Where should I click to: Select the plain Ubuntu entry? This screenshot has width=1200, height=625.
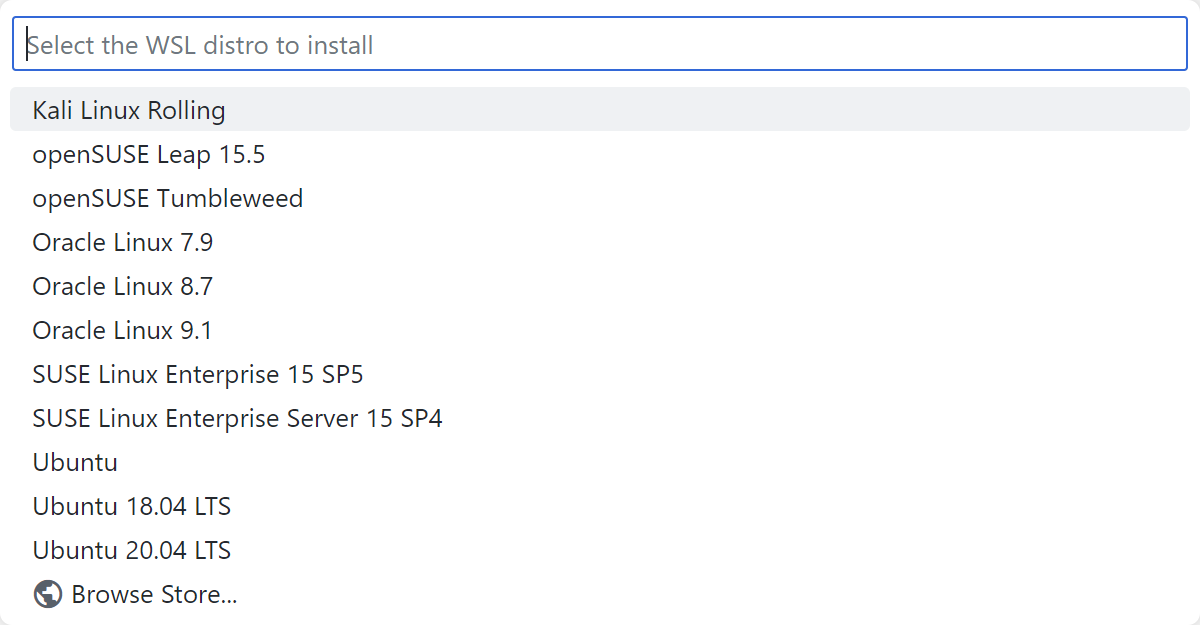click(x=76, y=462)
